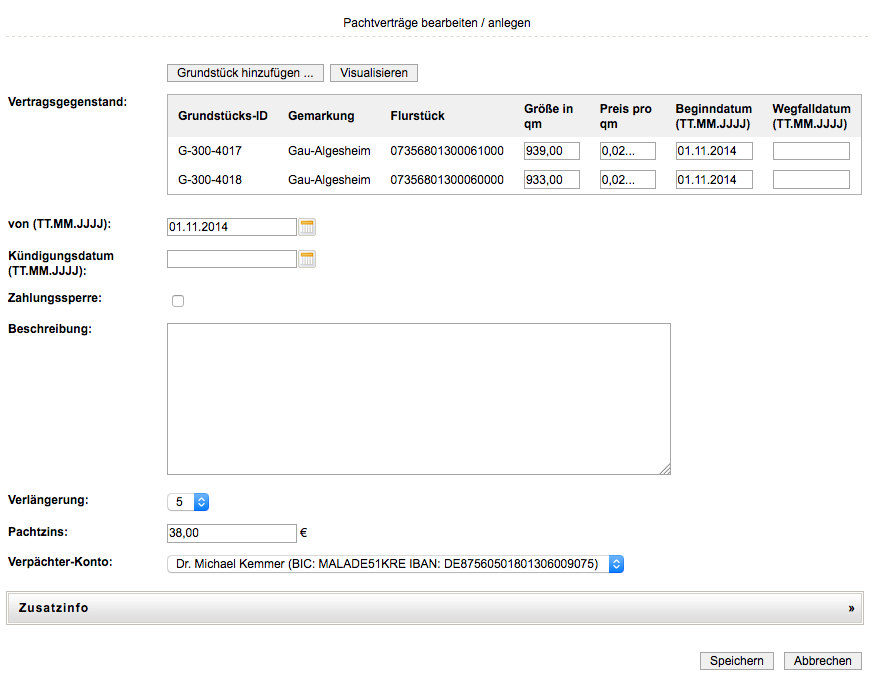
Task: Click Größe in qm field for G-300-4017
Action: point(551,151)
